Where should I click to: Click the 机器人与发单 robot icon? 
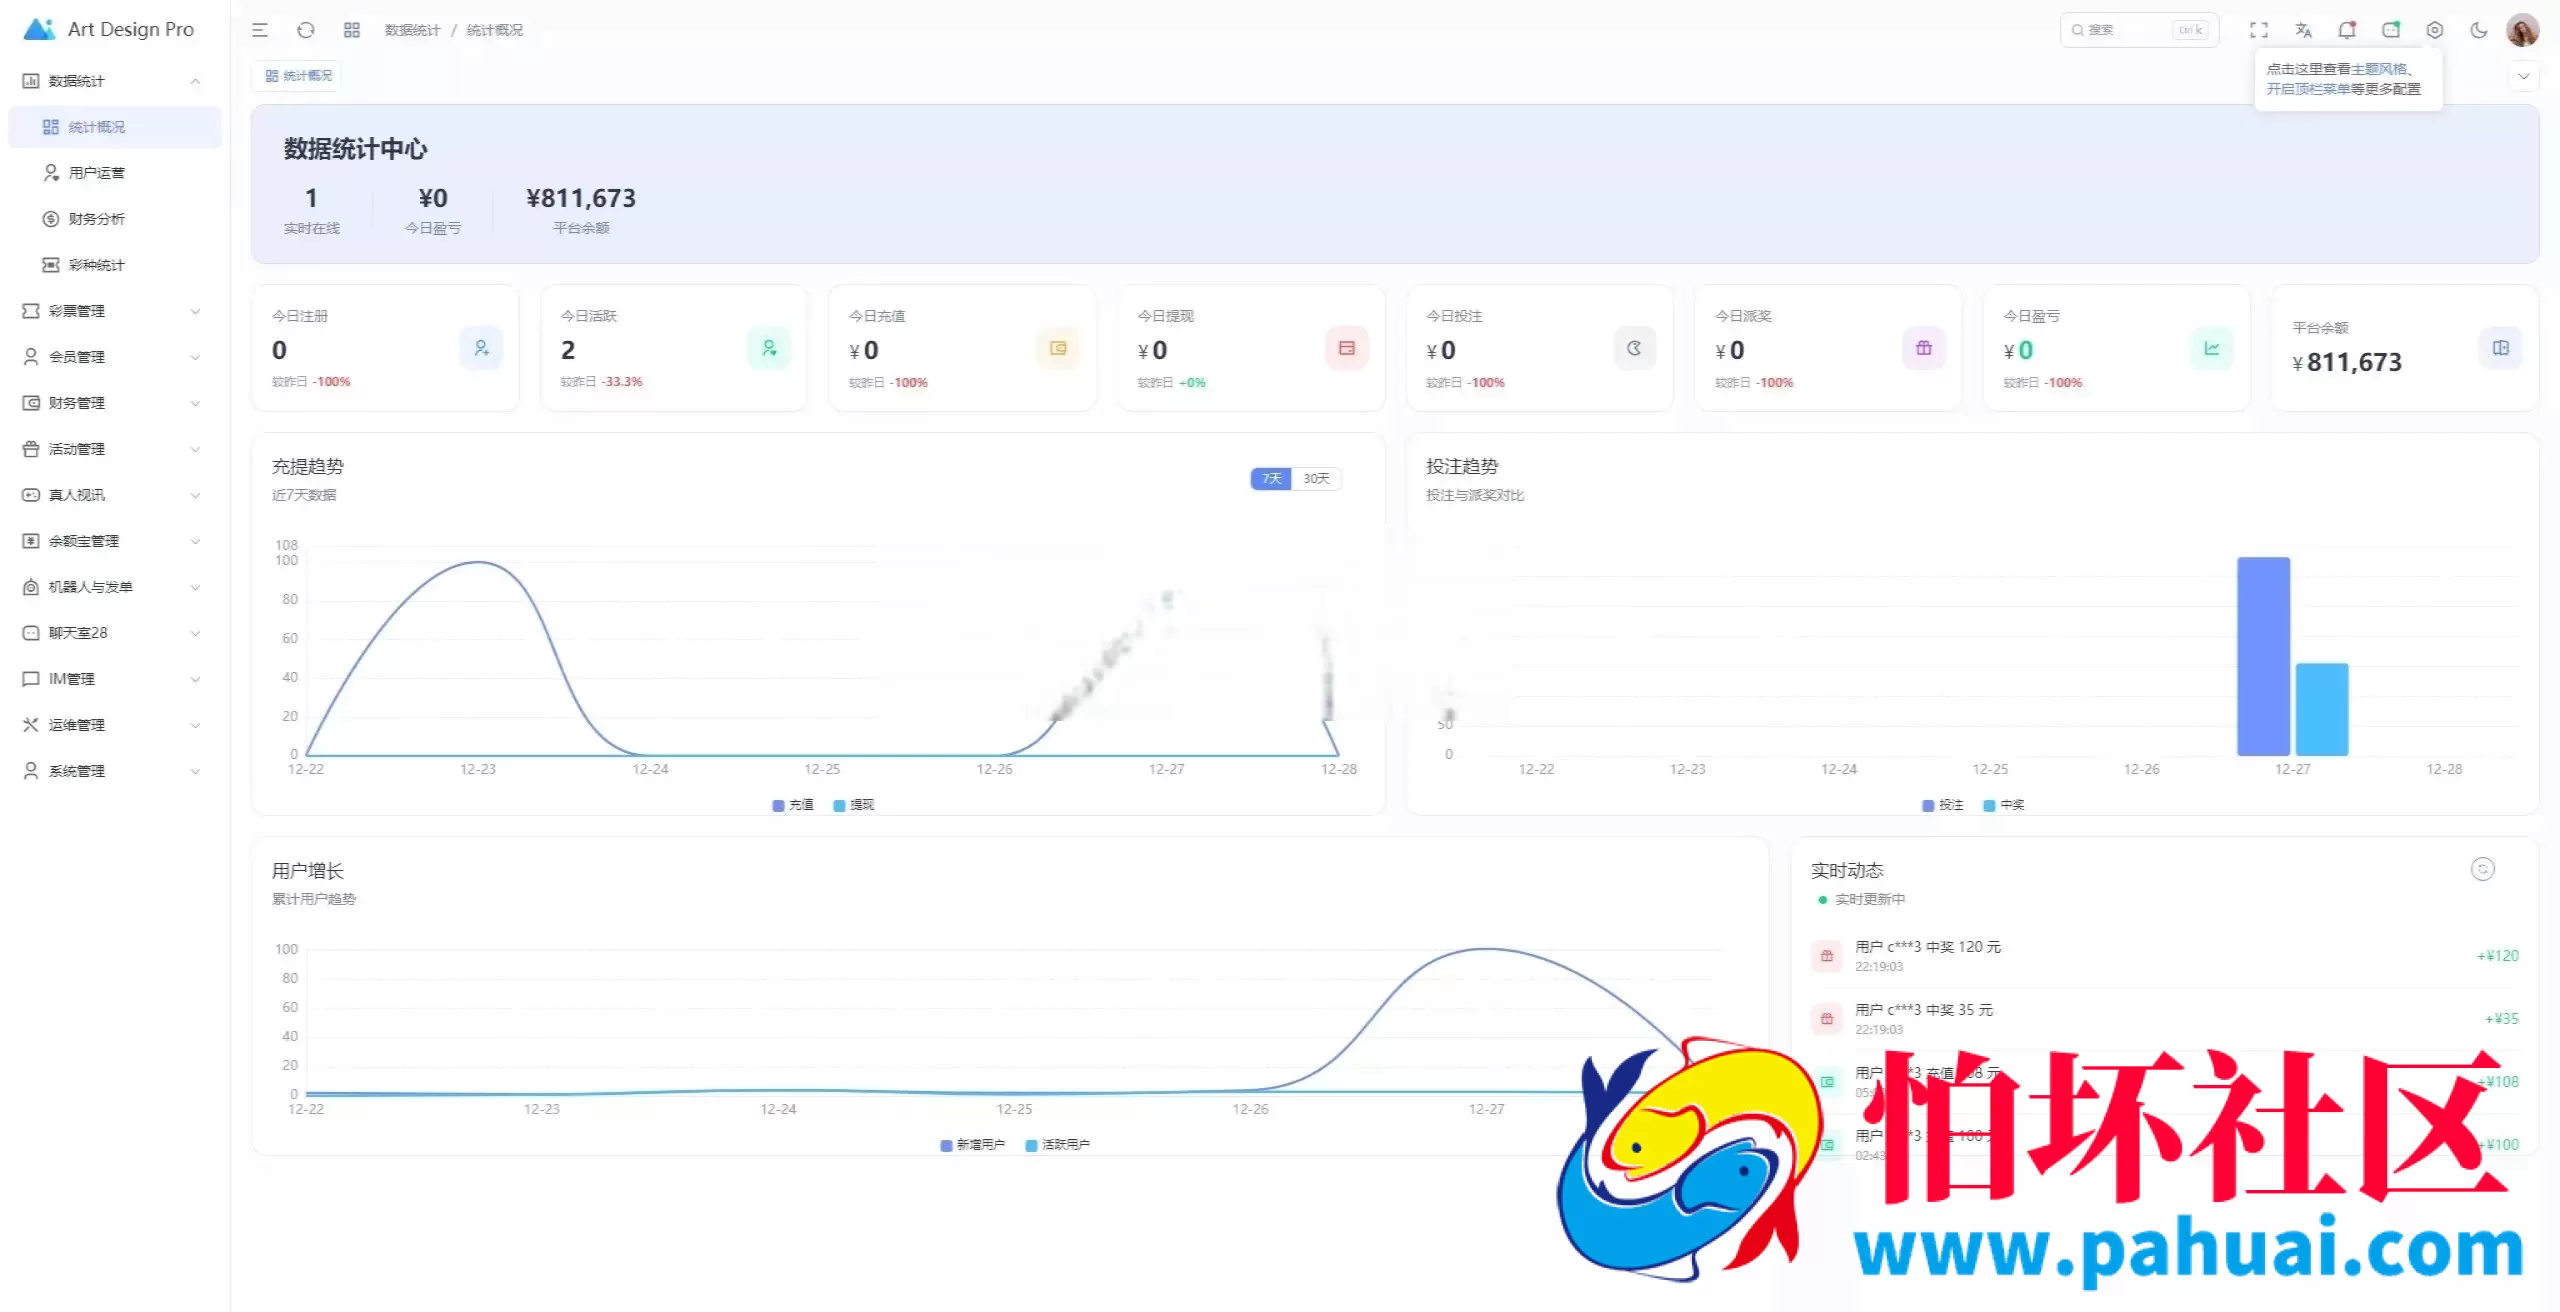pos(31,587)
